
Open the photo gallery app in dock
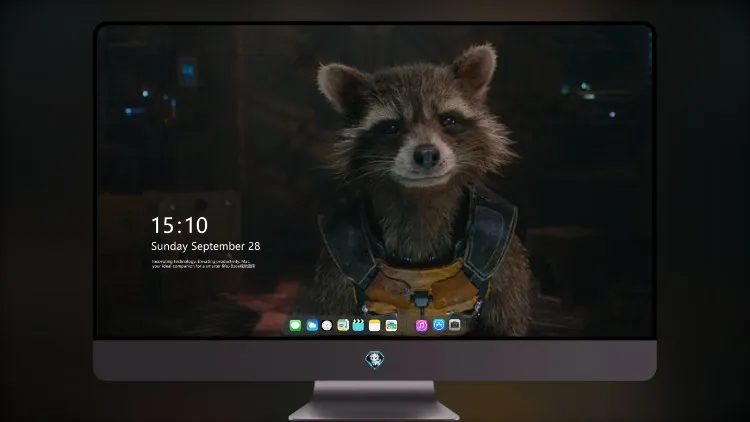tap(391, 326)
